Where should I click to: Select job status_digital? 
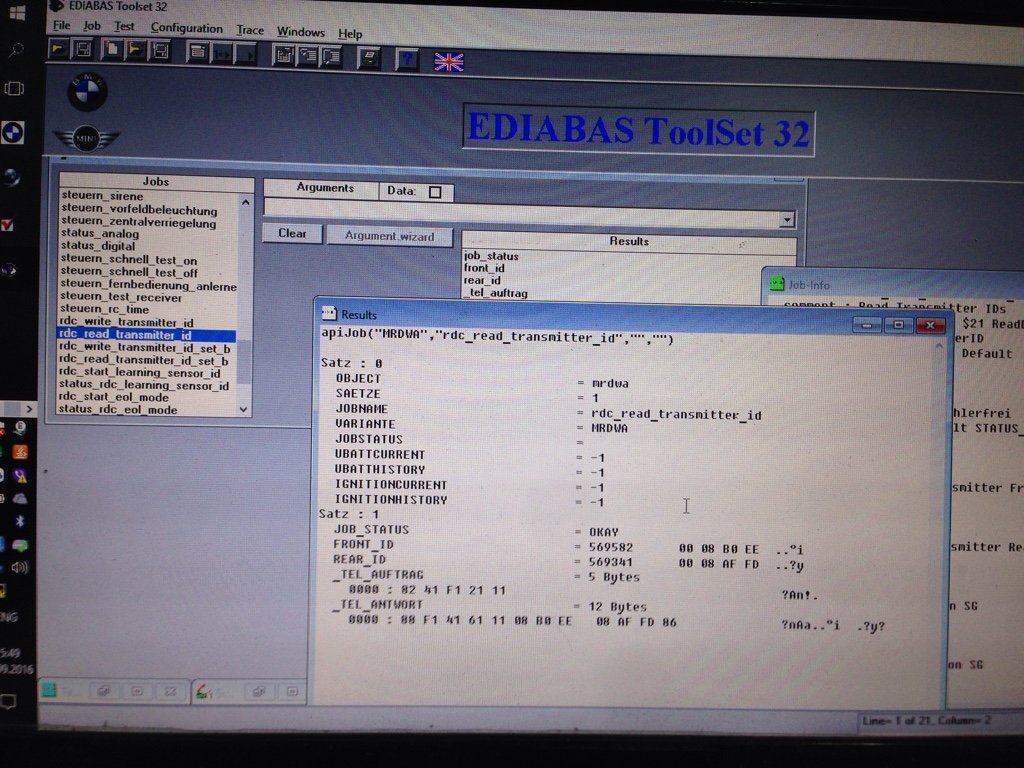tap(98, 246)
